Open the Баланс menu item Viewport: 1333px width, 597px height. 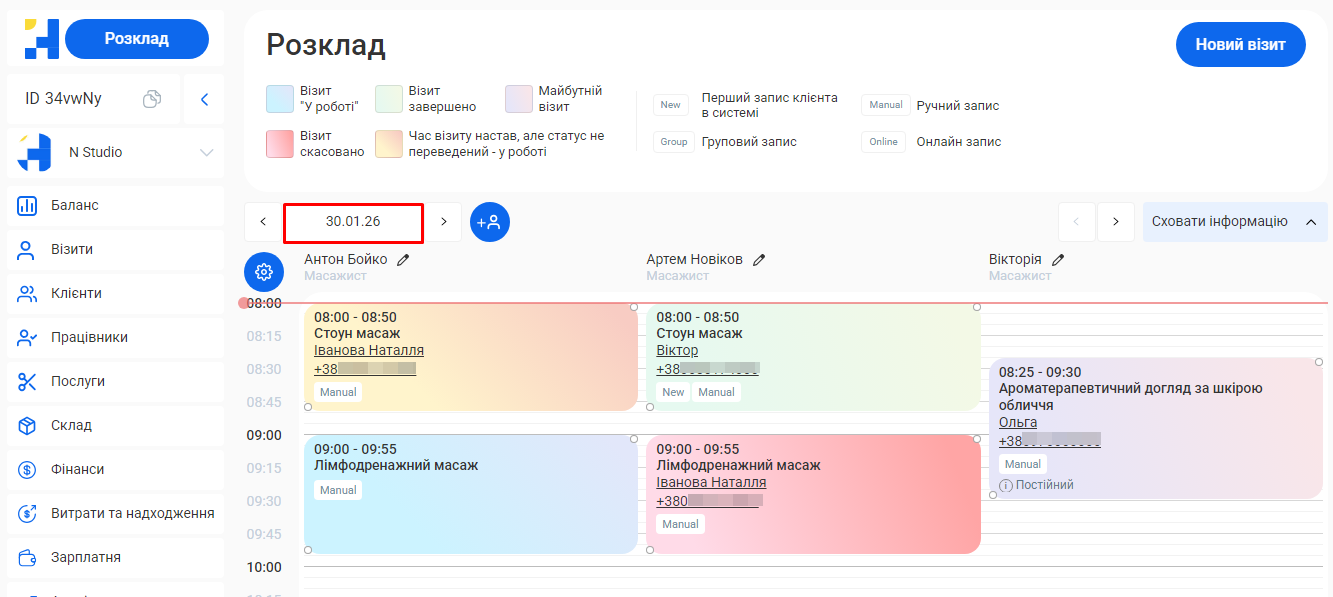pos(75,205)
